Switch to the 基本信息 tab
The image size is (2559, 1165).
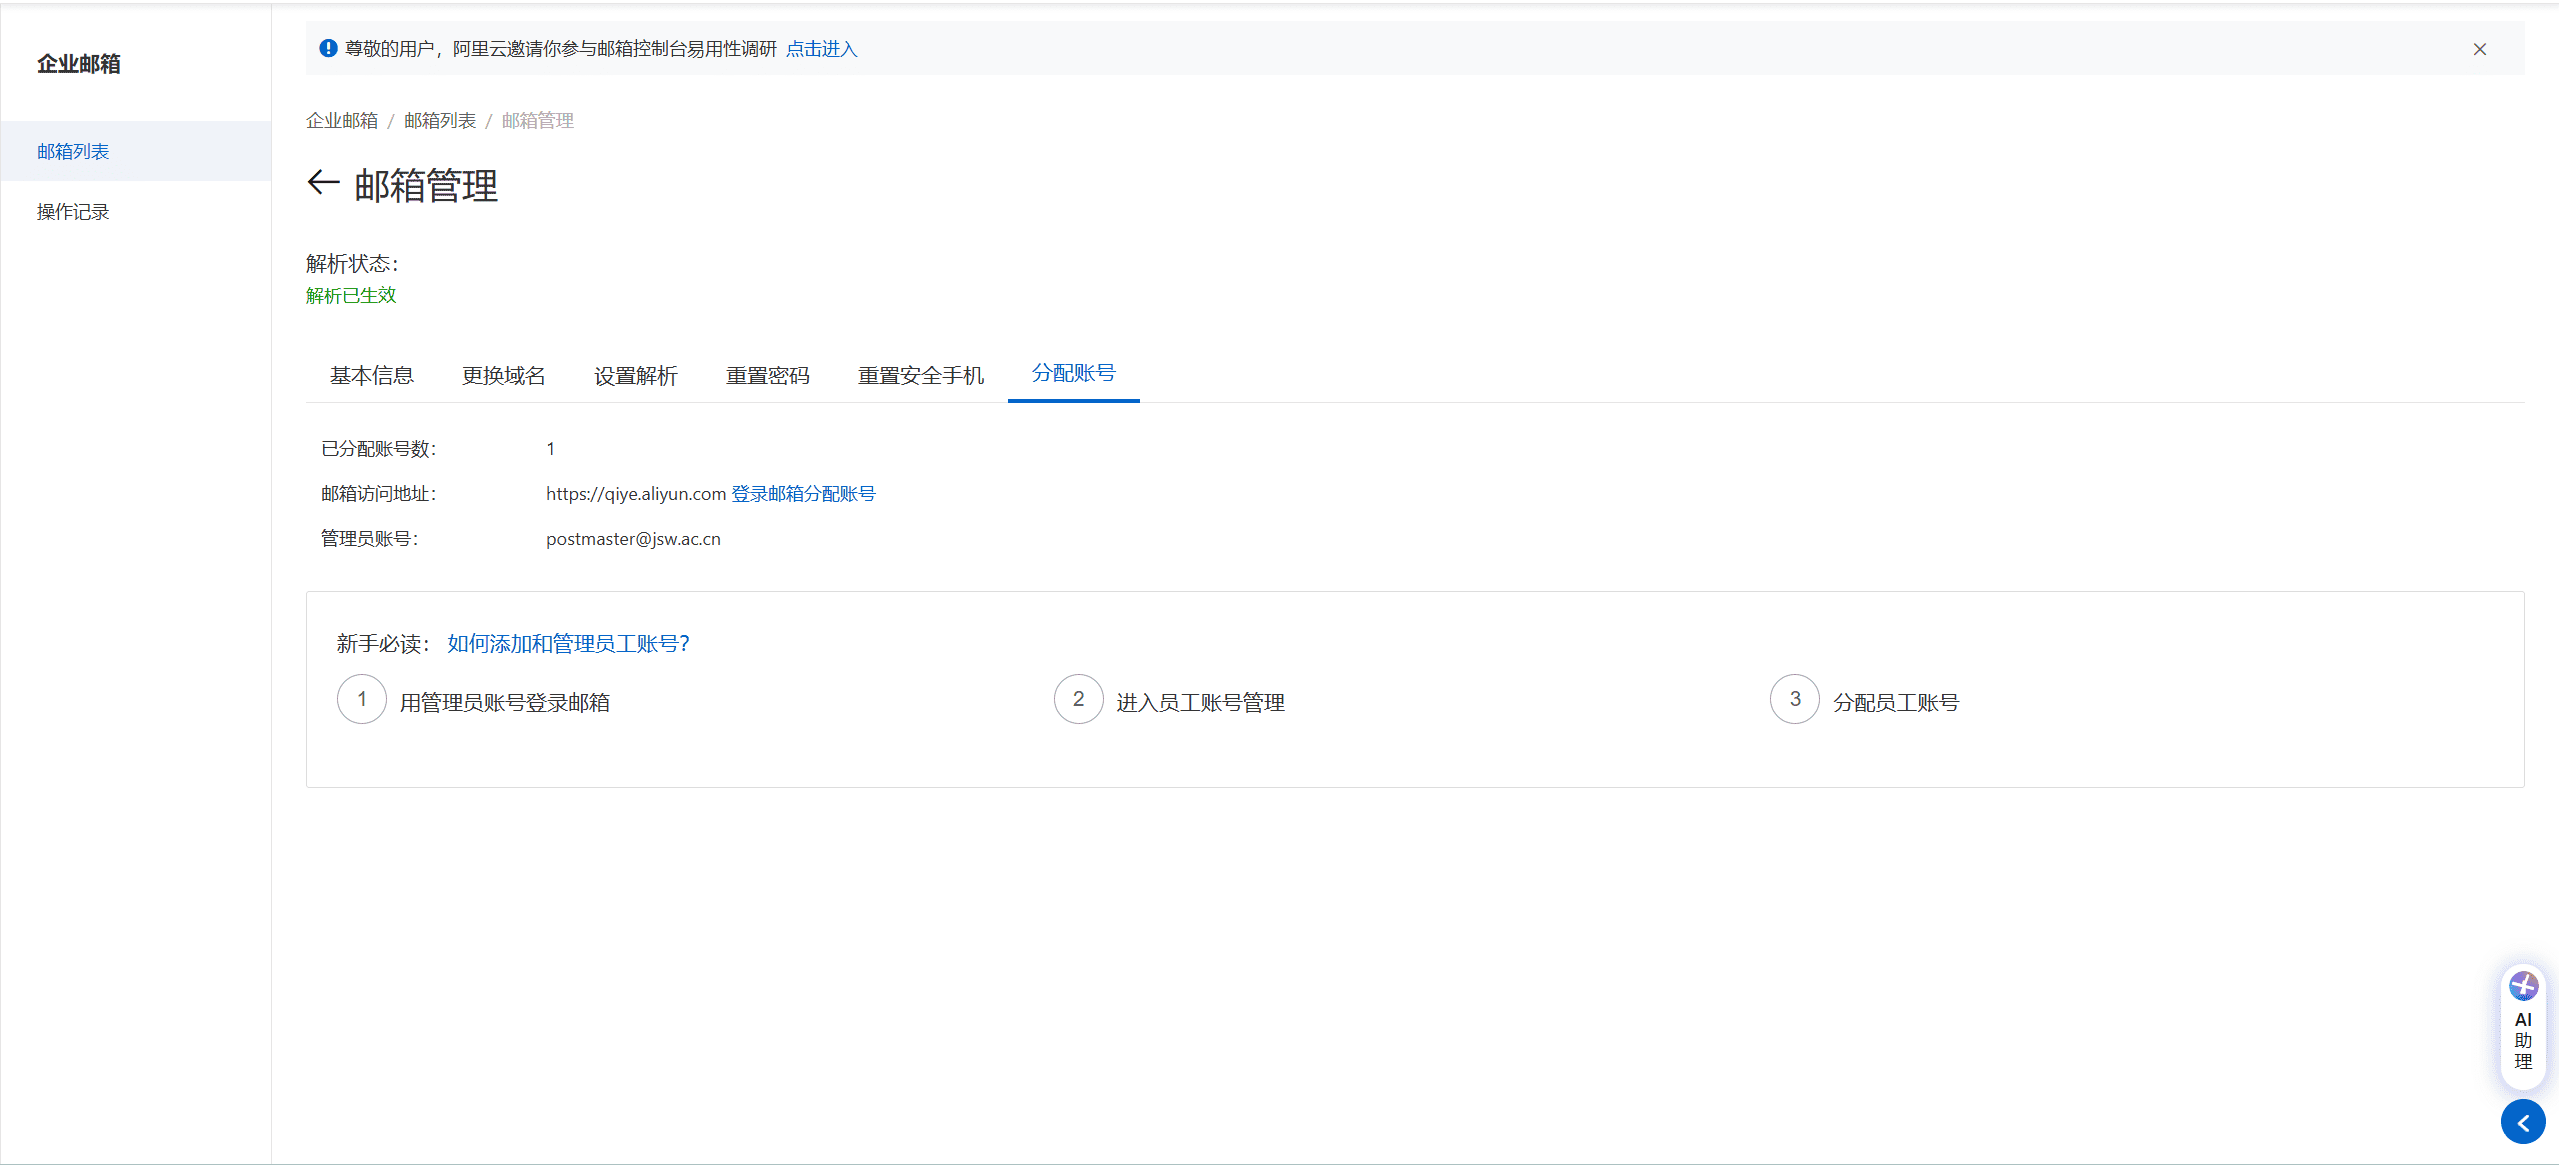pyautogui.click(x=371, y=375)
